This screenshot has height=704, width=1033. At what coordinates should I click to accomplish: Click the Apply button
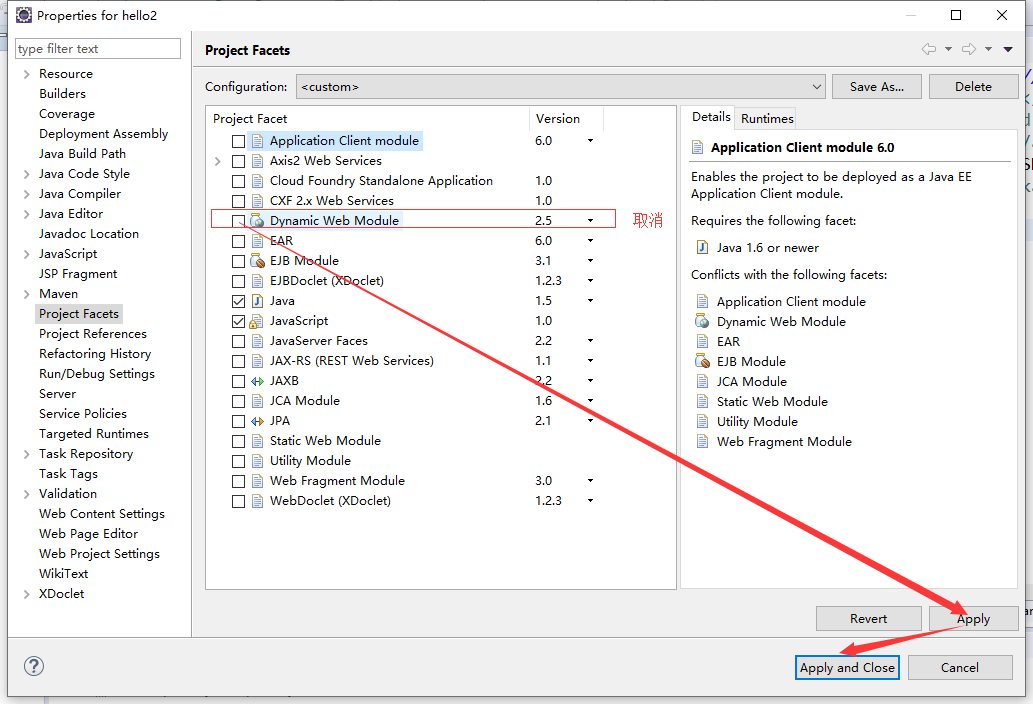click(x=973, y=618)
